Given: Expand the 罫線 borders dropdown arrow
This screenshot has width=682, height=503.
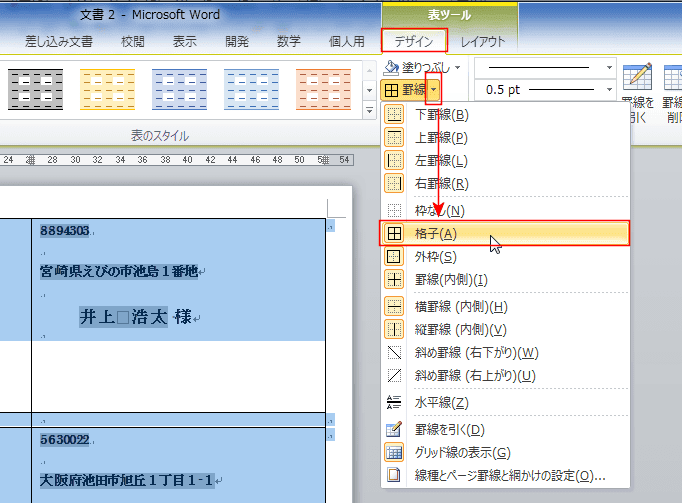Looking at the screenshot, I should tap(433, 90).
